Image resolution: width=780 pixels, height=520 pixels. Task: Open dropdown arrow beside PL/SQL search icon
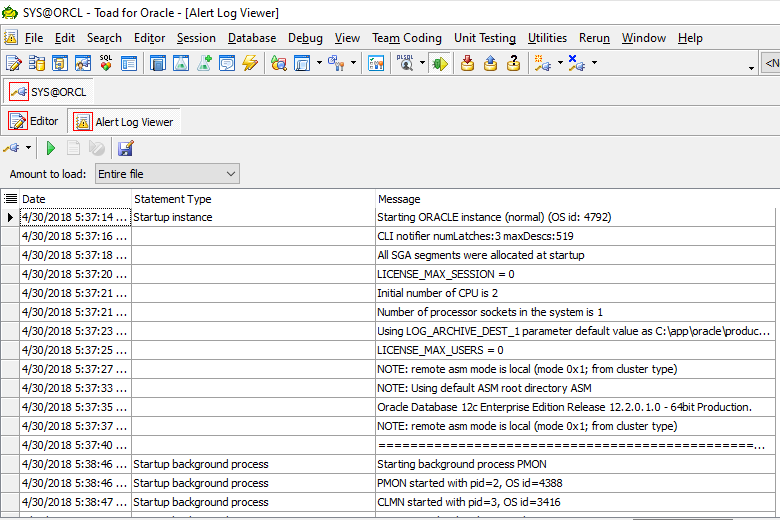[422, 63]
